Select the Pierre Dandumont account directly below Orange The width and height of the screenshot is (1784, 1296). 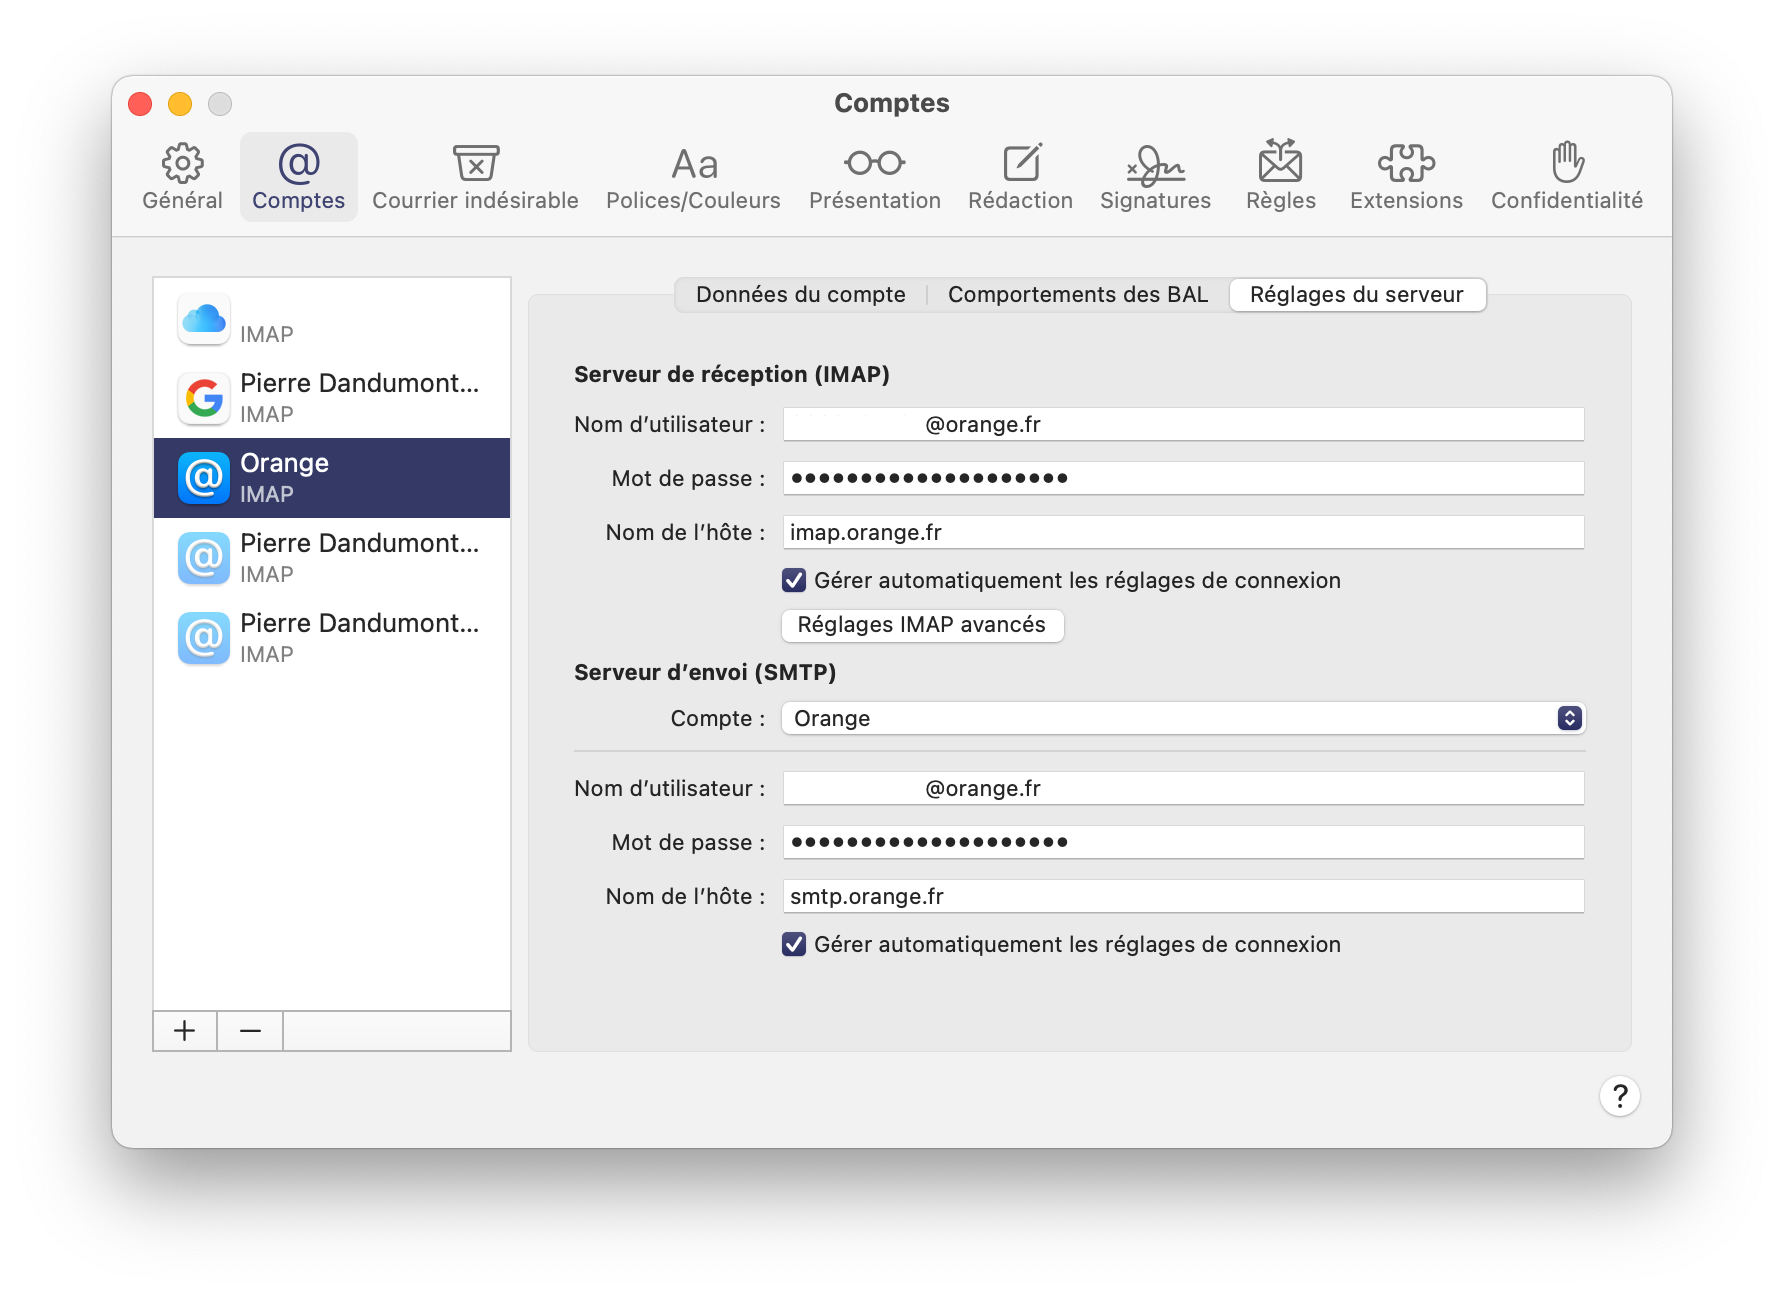pyautogui.click(x=332, y=558)
